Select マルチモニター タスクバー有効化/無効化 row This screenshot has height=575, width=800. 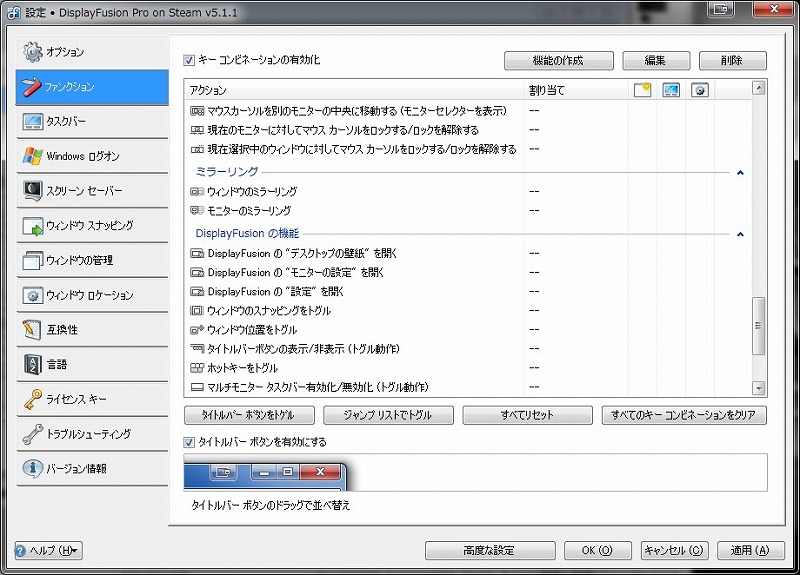(x=467, y=387)
